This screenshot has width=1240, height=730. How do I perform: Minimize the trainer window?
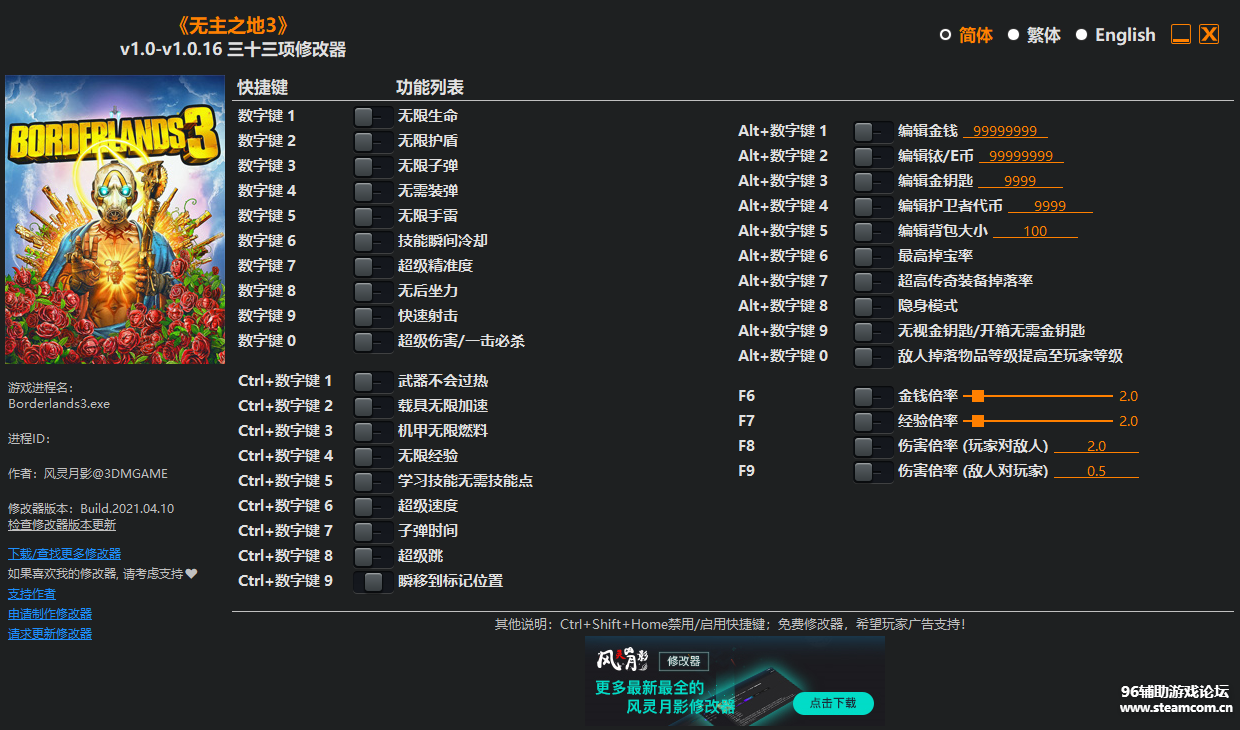(x=1181, y=34)
